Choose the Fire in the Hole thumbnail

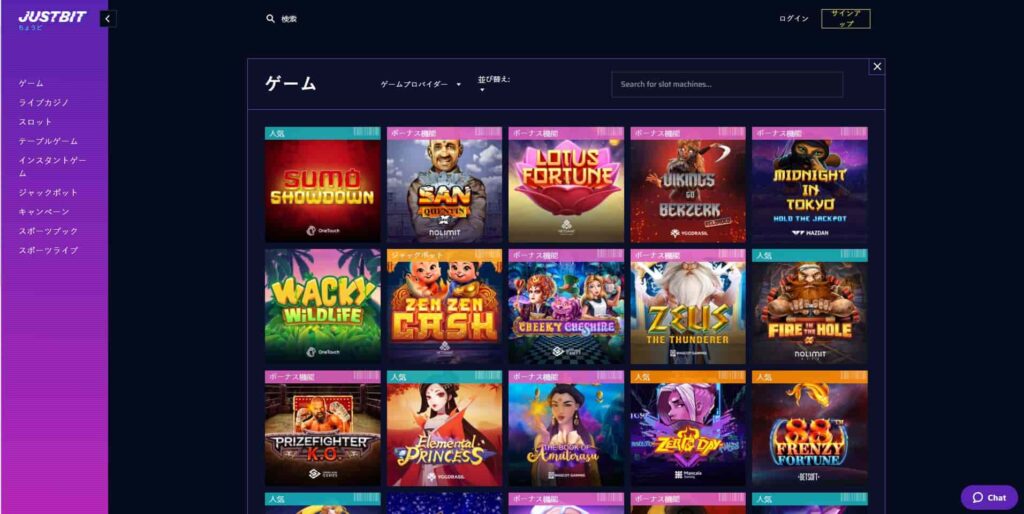(x=810, y=306)
